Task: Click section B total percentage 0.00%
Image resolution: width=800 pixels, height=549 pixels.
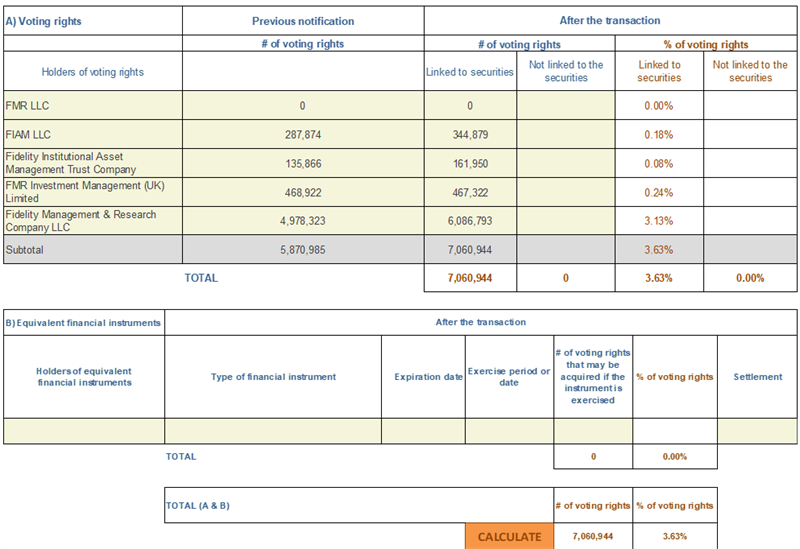Action: pos(674,457)
